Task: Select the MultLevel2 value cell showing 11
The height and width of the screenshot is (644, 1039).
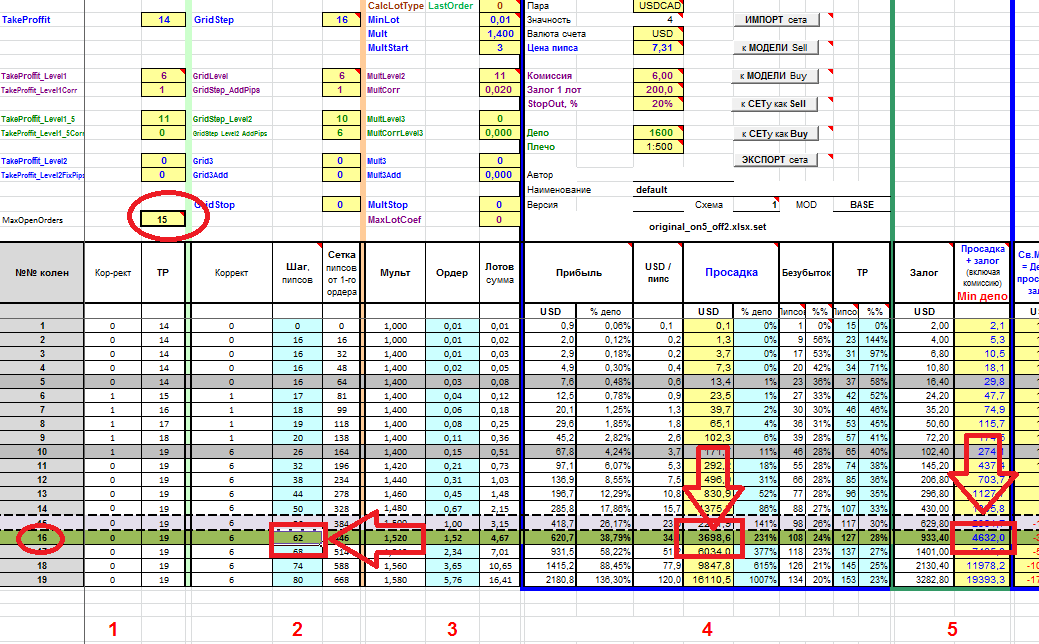Action: [500, 76]
